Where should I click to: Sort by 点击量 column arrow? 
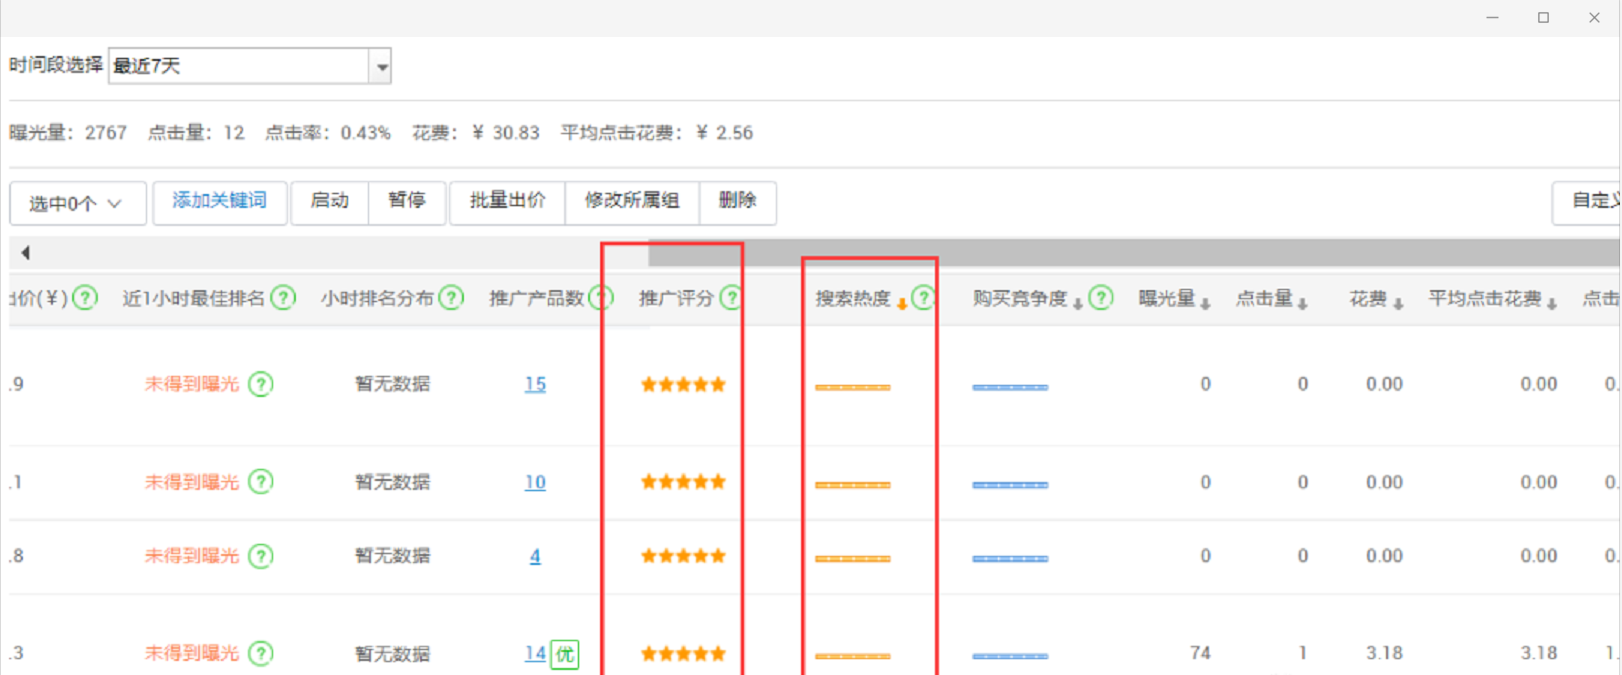pyautogui.click(x=1302, y=303)
